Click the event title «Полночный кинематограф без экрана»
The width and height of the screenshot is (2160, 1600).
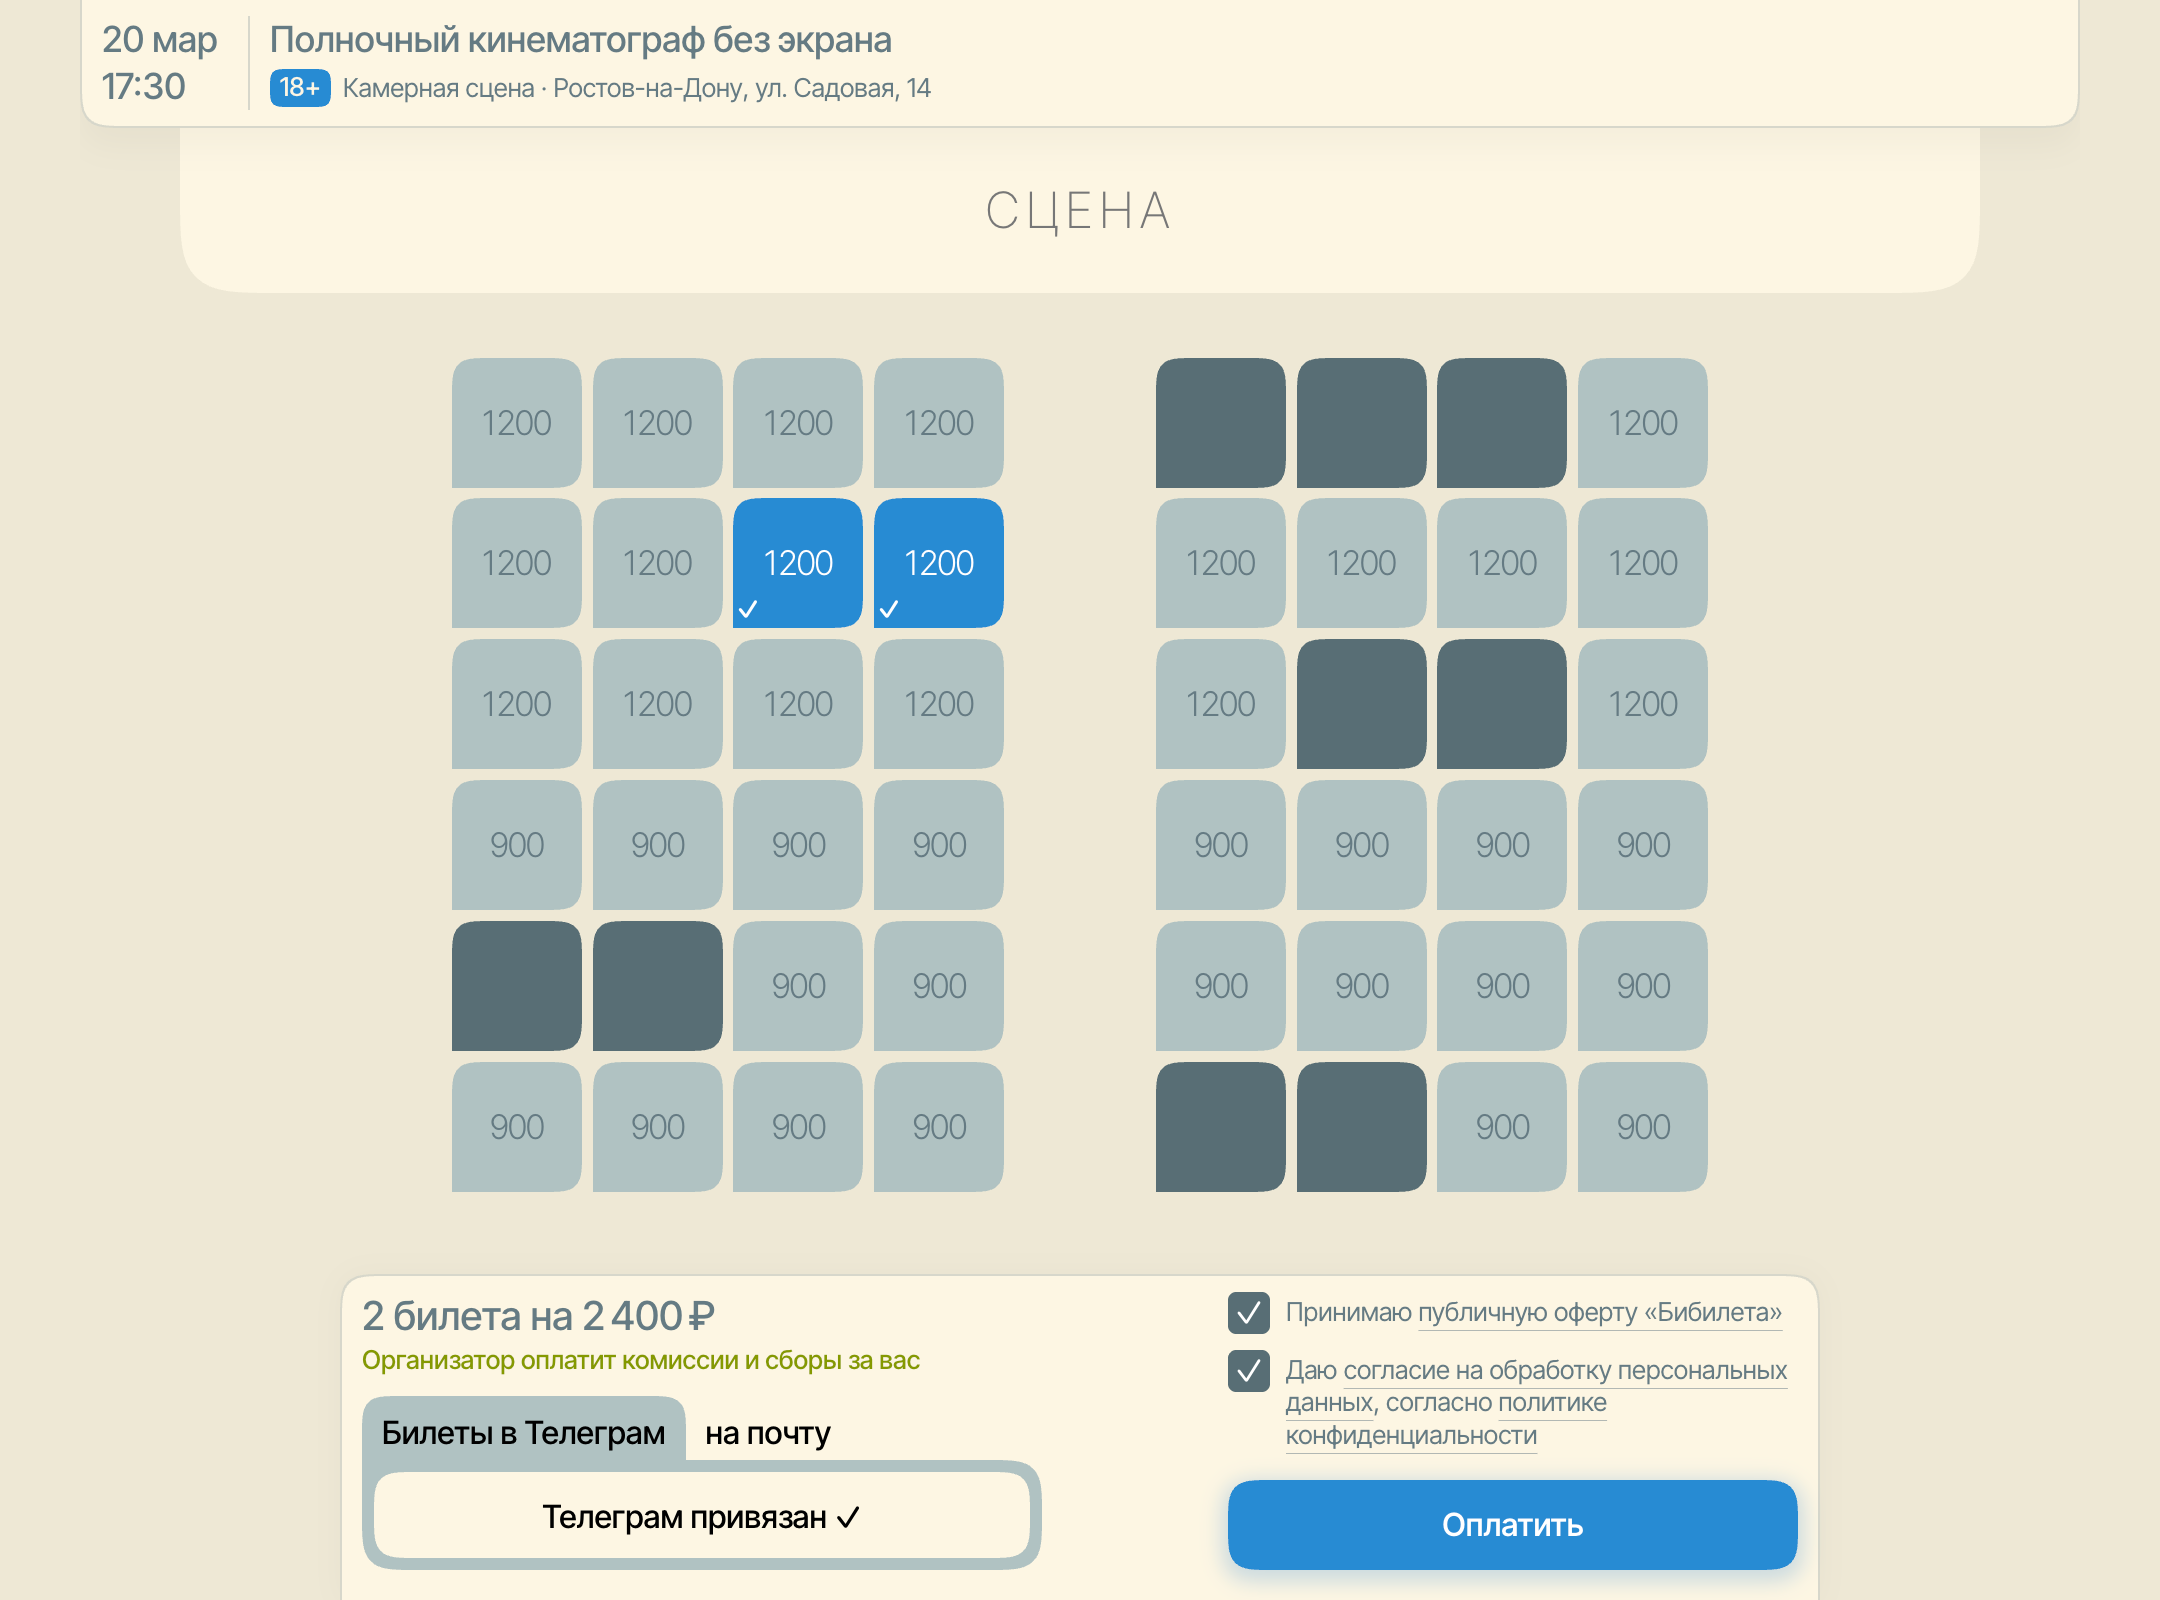click(580, 40)
